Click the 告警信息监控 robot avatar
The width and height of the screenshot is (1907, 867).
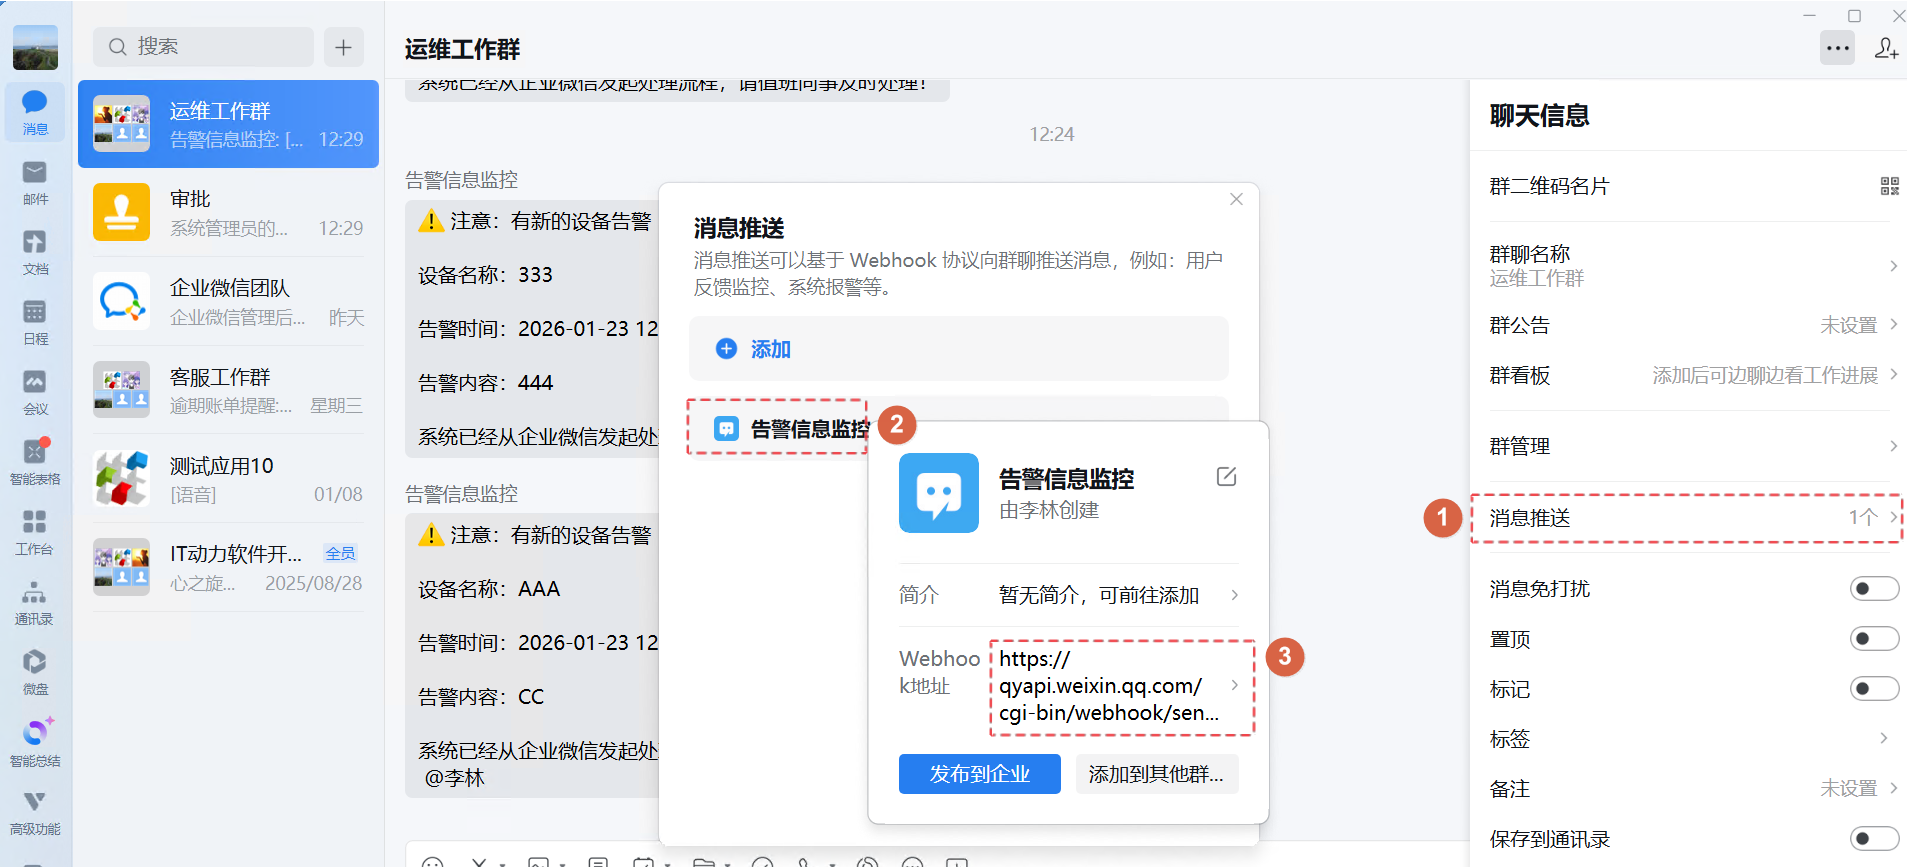coord(938,493)
